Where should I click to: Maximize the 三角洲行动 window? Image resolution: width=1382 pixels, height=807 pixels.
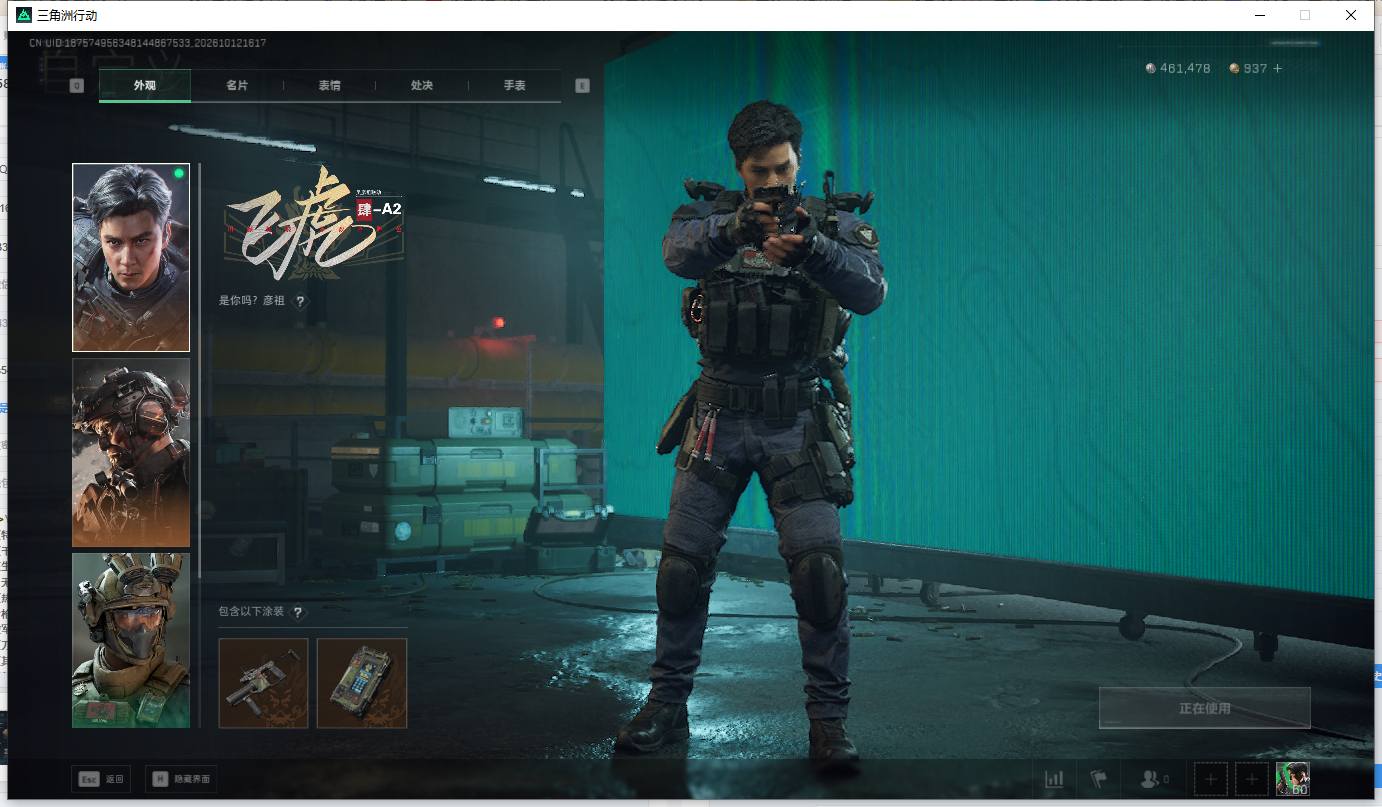[x=1305, y=15]
